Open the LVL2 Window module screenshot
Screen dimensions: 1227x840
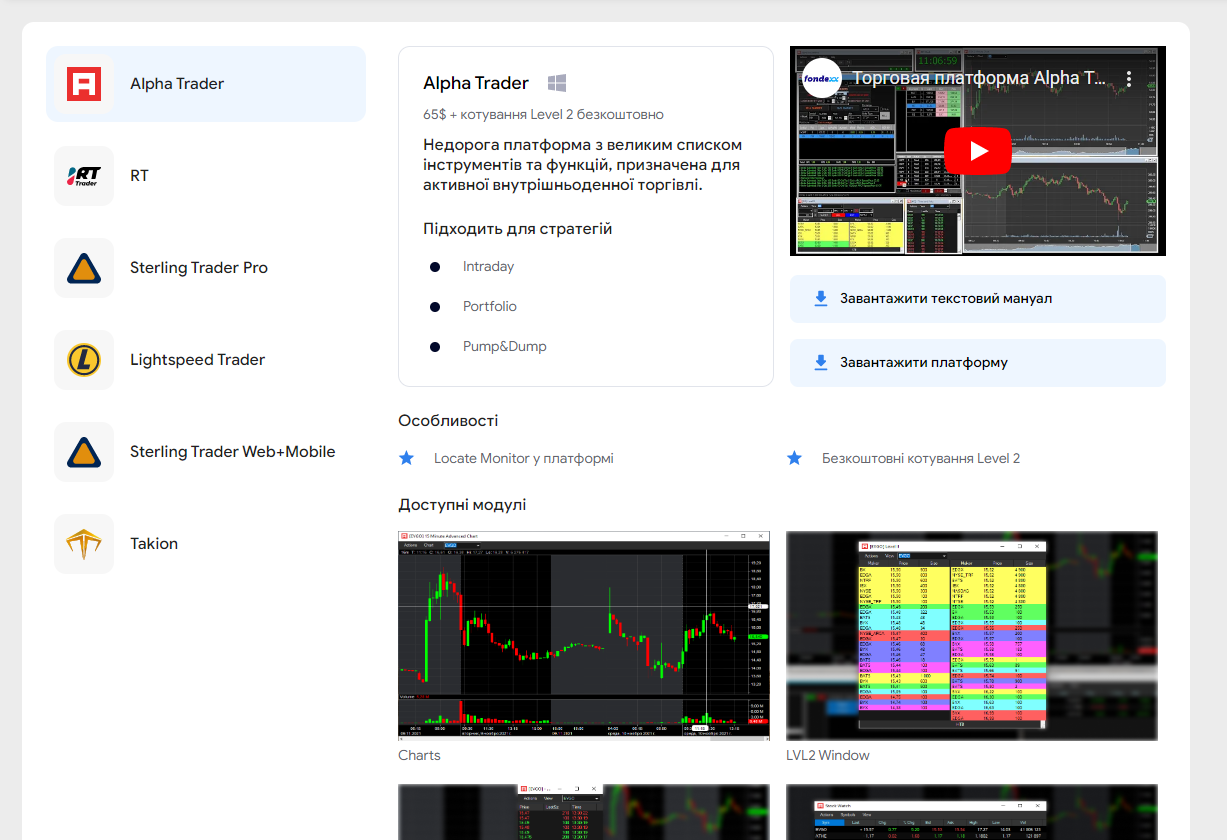pyautogui.click(x=971, y=635)
